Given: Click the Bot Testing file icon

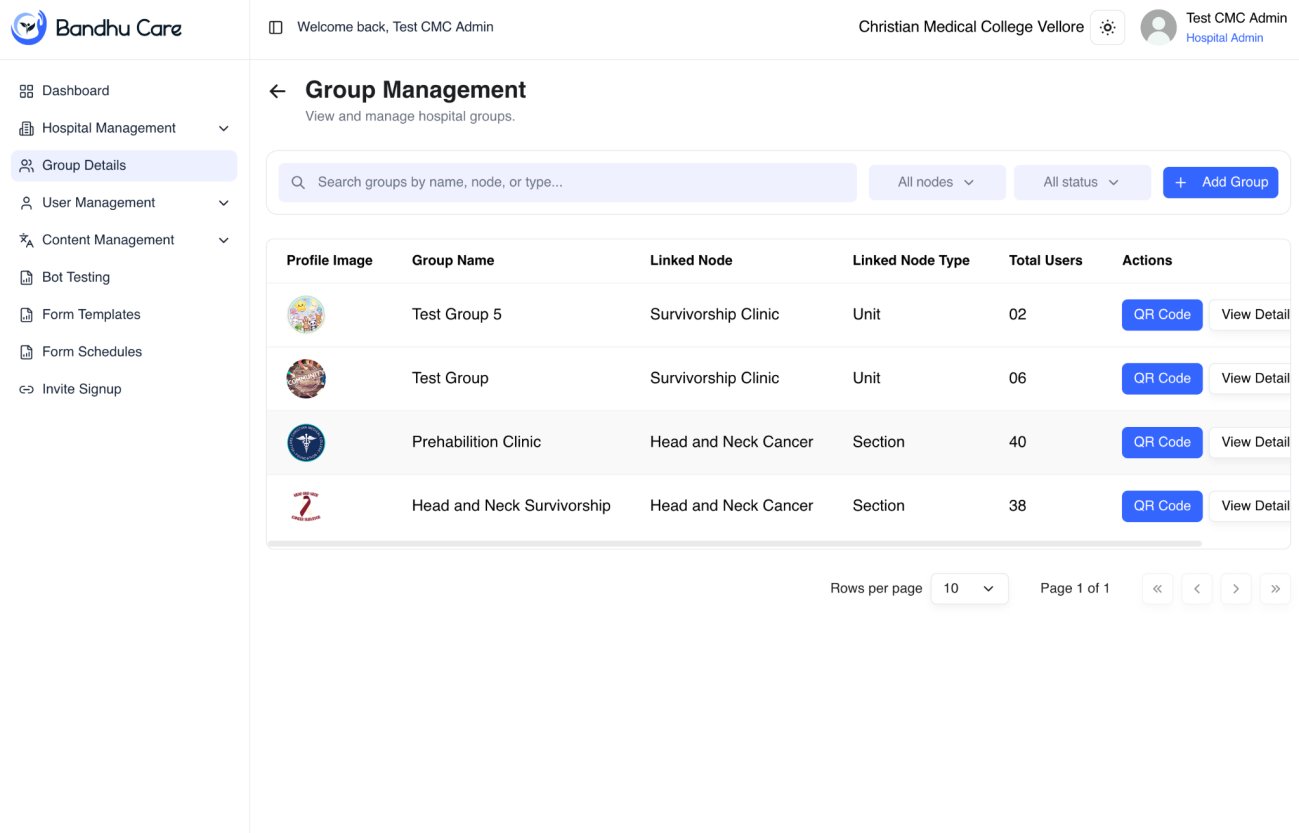Looking at the screenshot, I should [26, 278].
